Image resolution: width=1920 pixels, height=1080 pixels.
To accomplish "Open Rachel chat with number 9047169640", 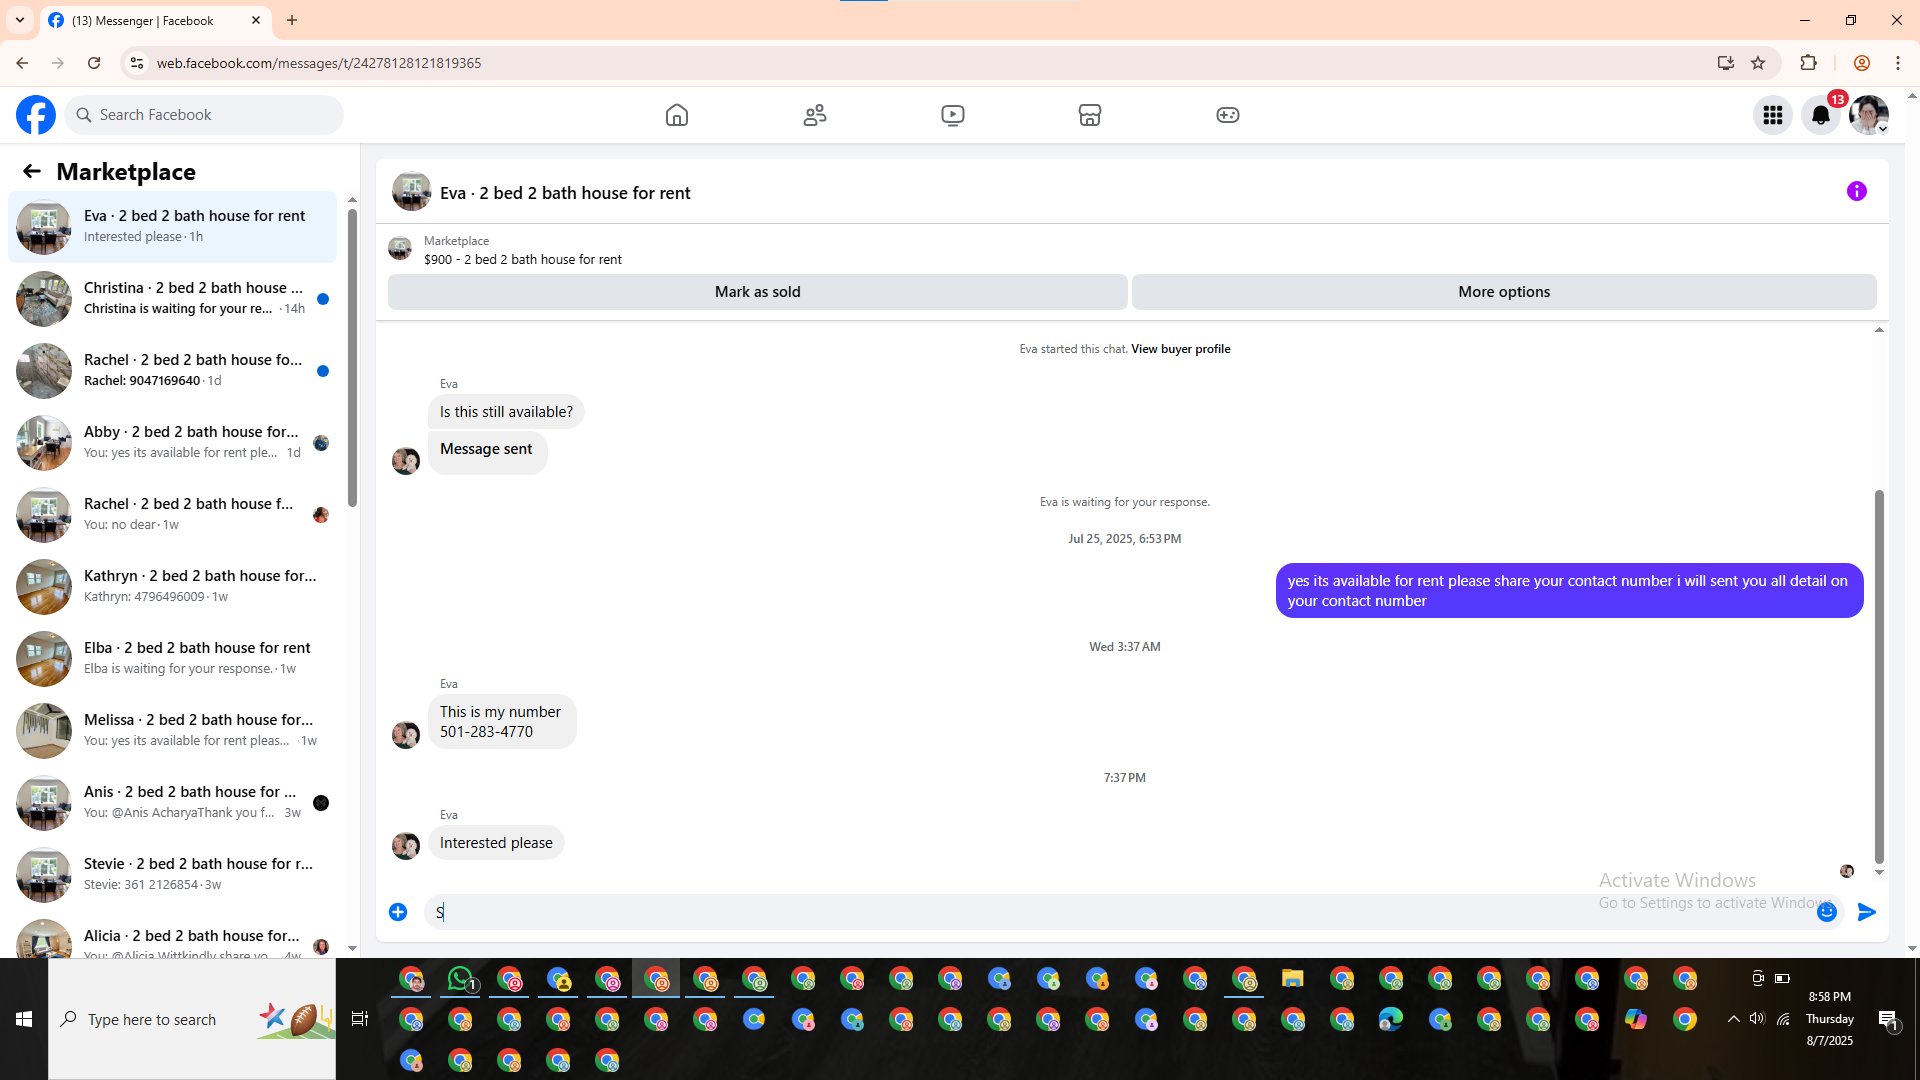I will pyautogui.click(x=172, y=371).
